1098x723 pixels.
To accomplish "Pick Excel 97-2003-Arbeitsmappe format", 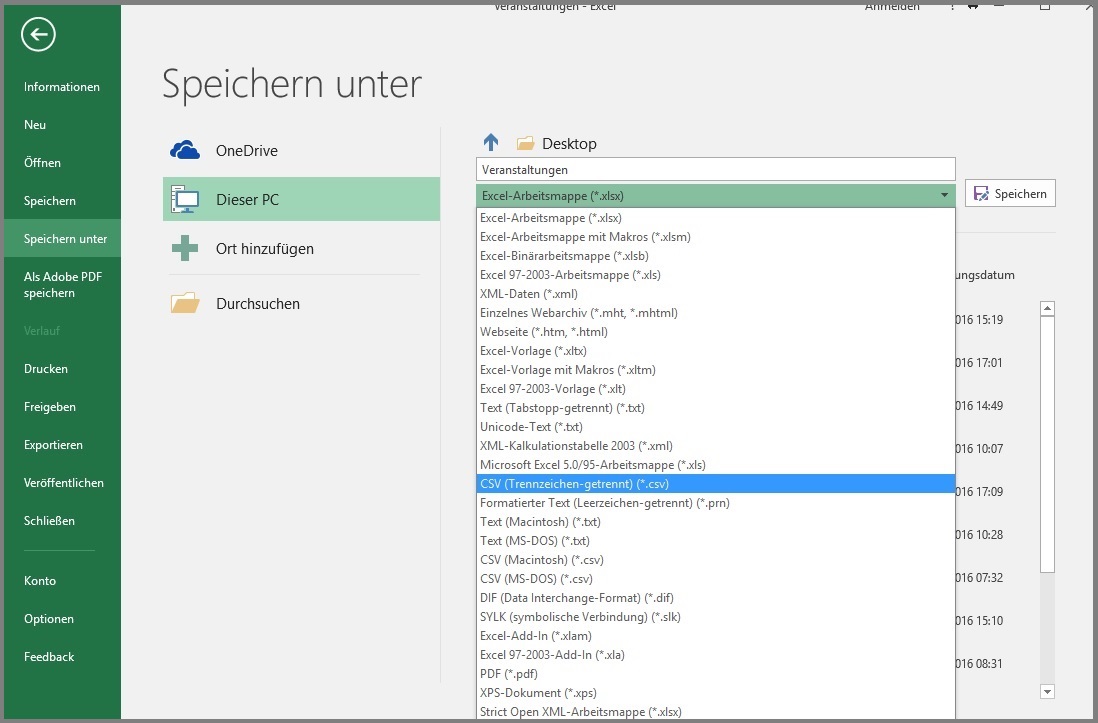I will (570, 274).
